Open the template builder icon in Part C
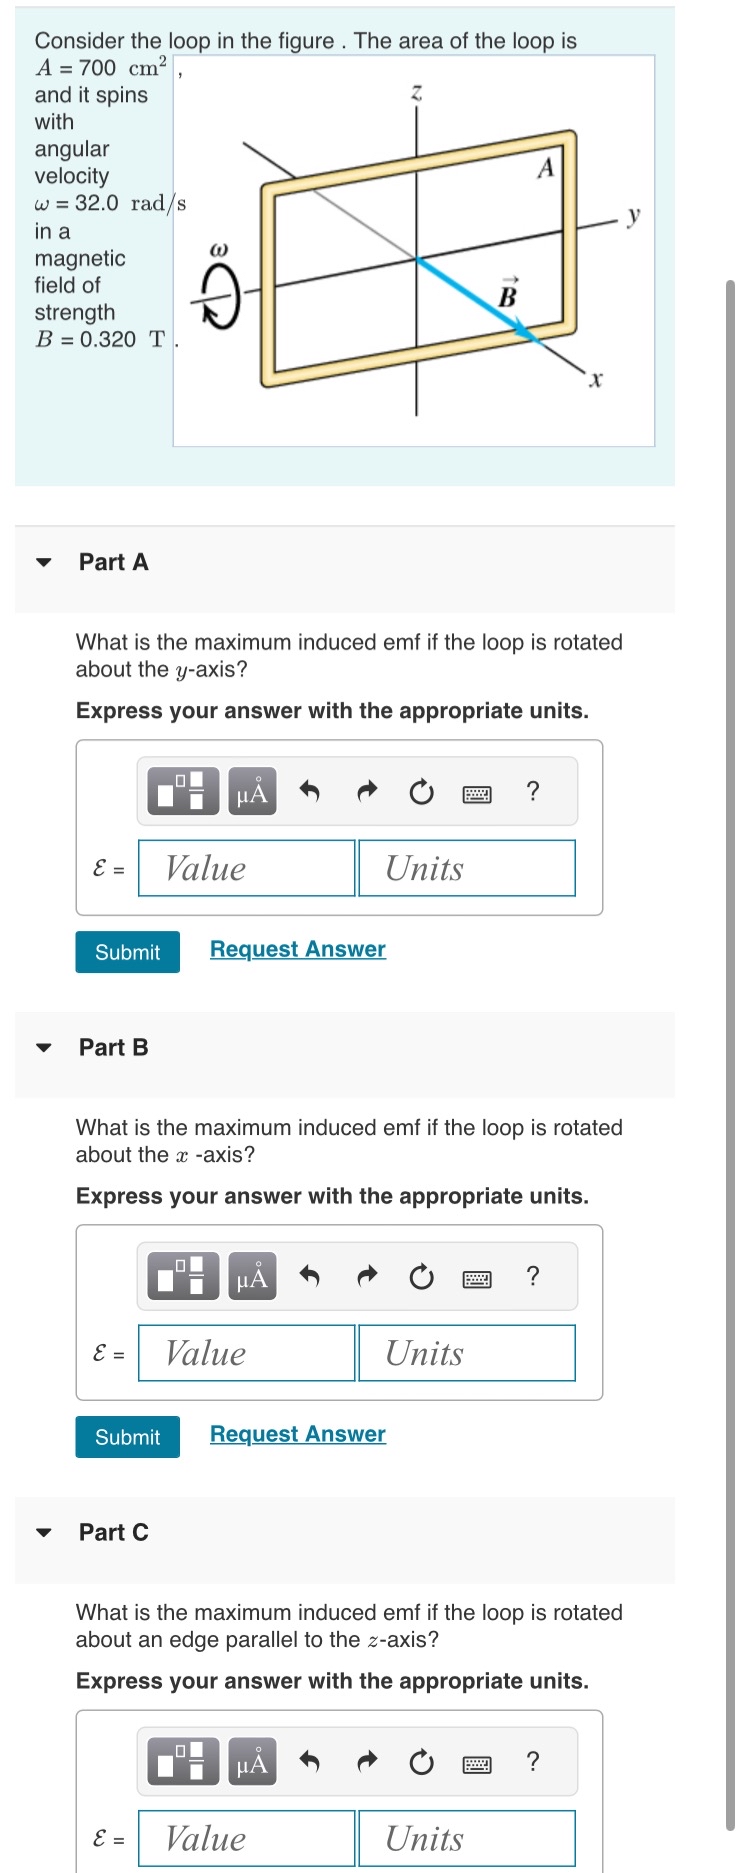This screenshot has width=741, height=1873. pos(181,1762)
